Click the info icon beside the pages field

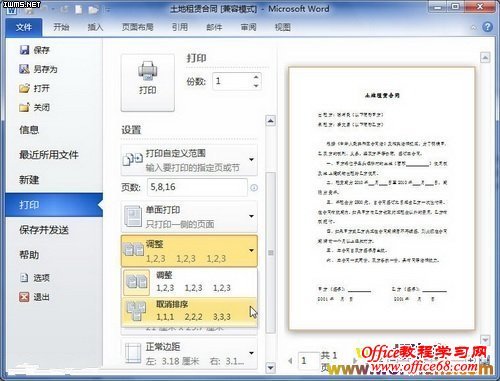tap(254, 188)
